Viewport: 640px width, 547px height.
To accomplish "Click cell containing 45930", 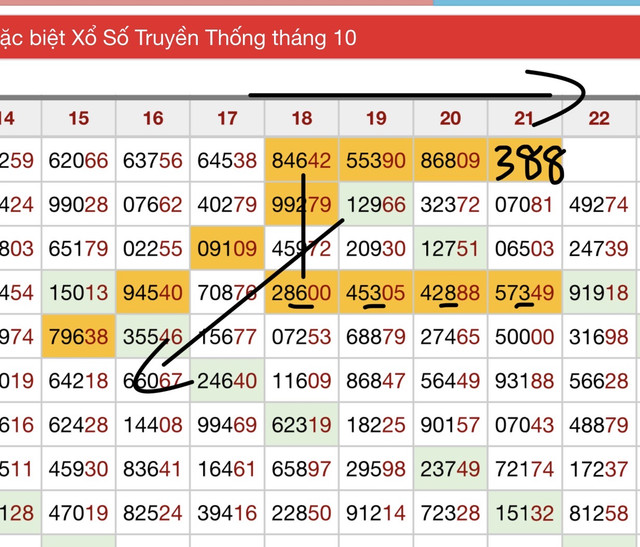I will click(78, 469).
